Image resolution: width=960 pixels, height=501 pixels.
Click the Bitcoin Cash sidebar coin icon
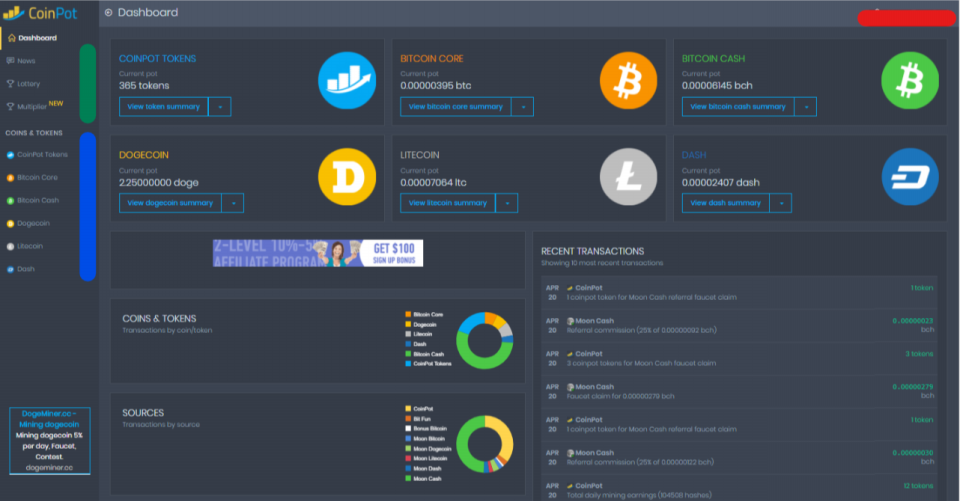[x=10, y=200]
